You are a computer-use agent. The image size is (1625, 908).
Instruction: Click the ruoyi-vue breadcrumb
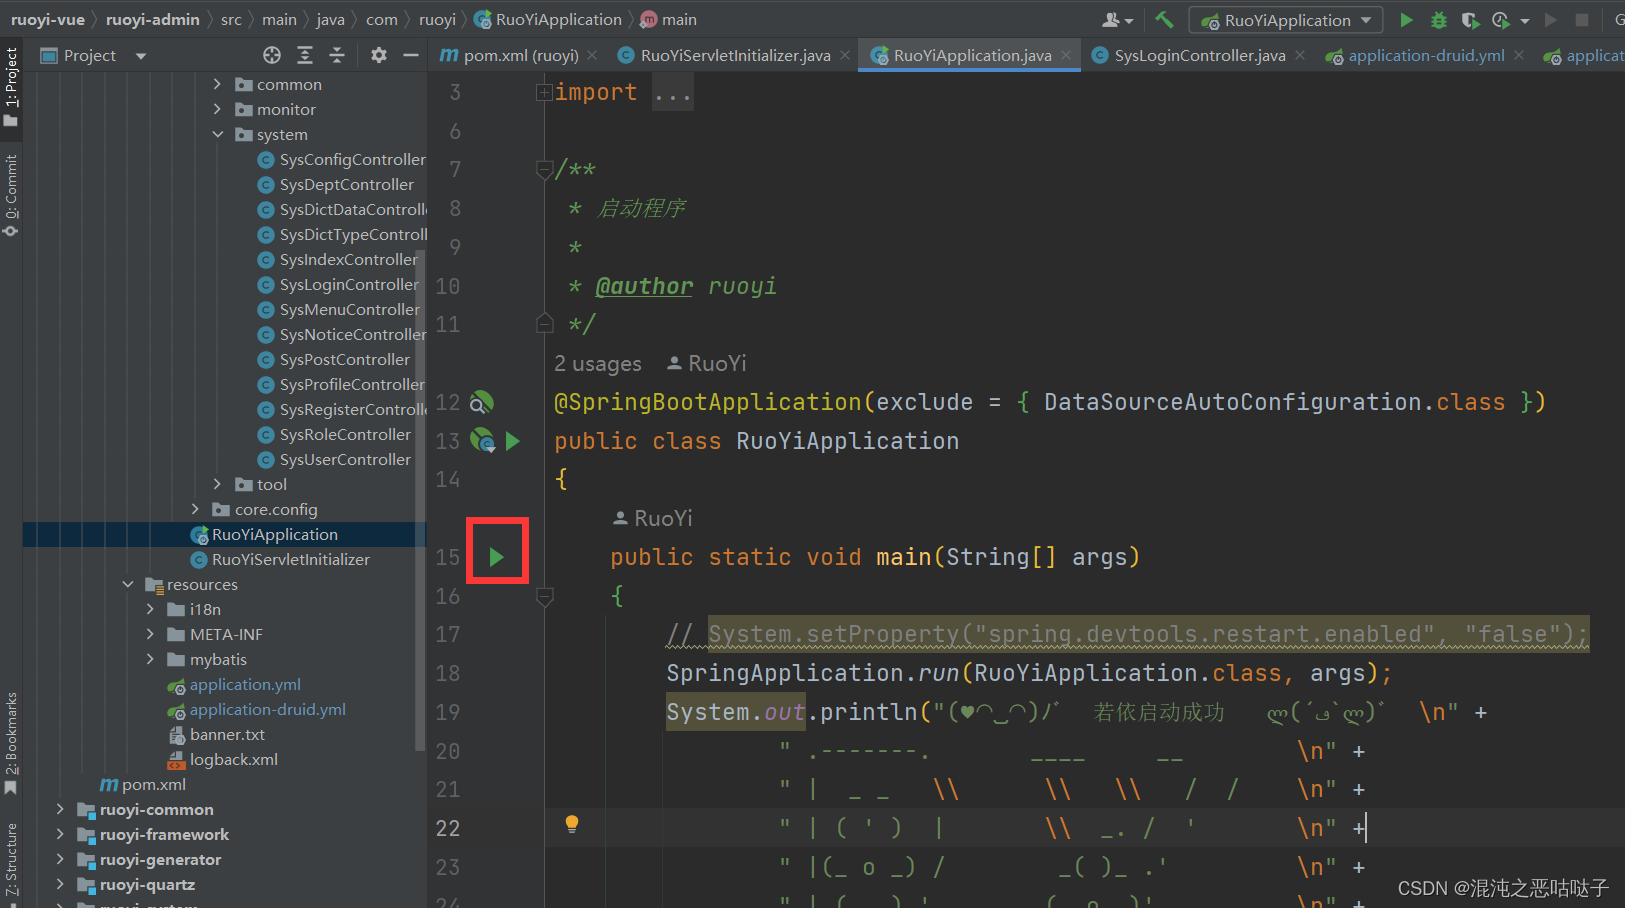point(48,19)
